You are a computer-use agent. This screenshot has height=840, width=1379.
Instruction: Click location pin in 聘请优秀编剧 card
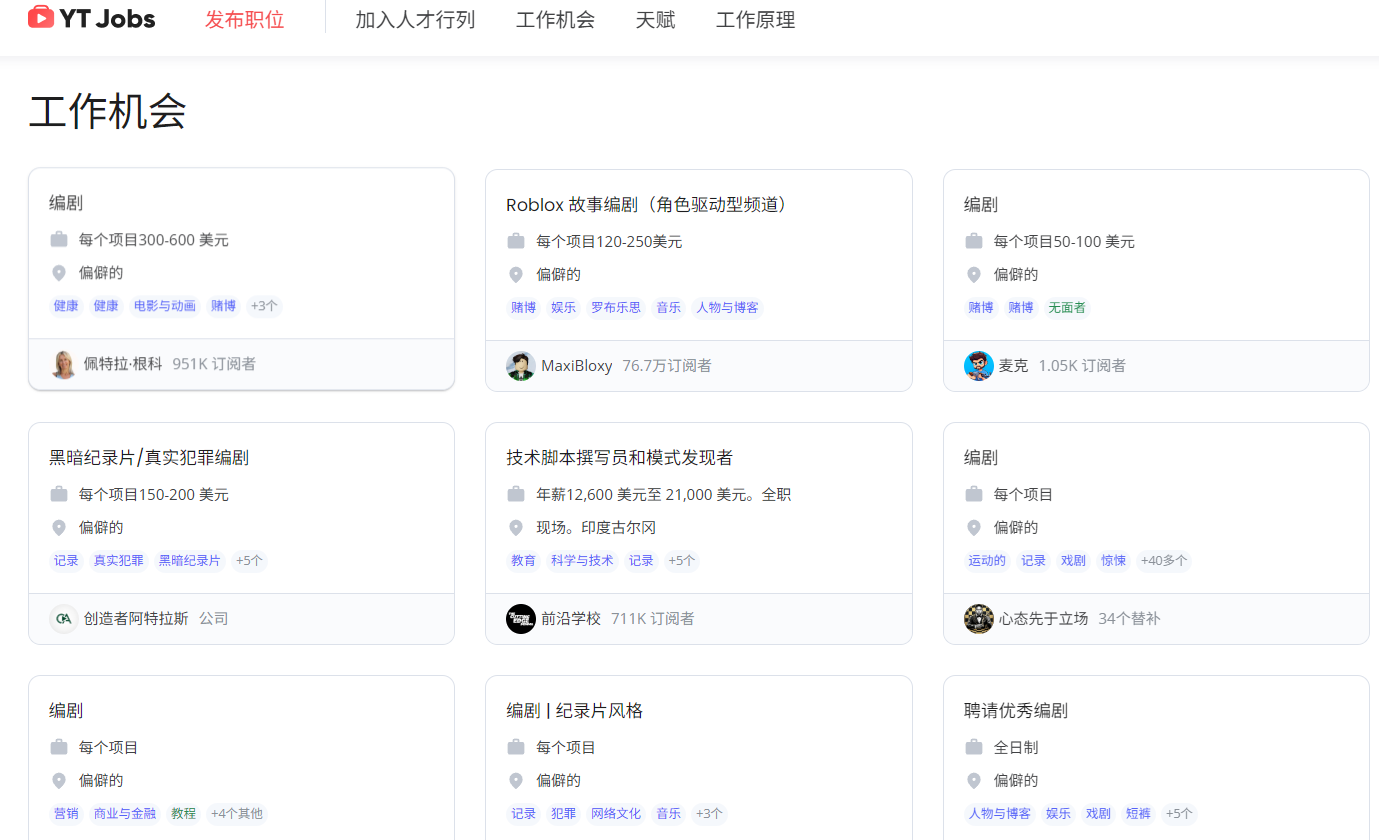coord(974,780)
